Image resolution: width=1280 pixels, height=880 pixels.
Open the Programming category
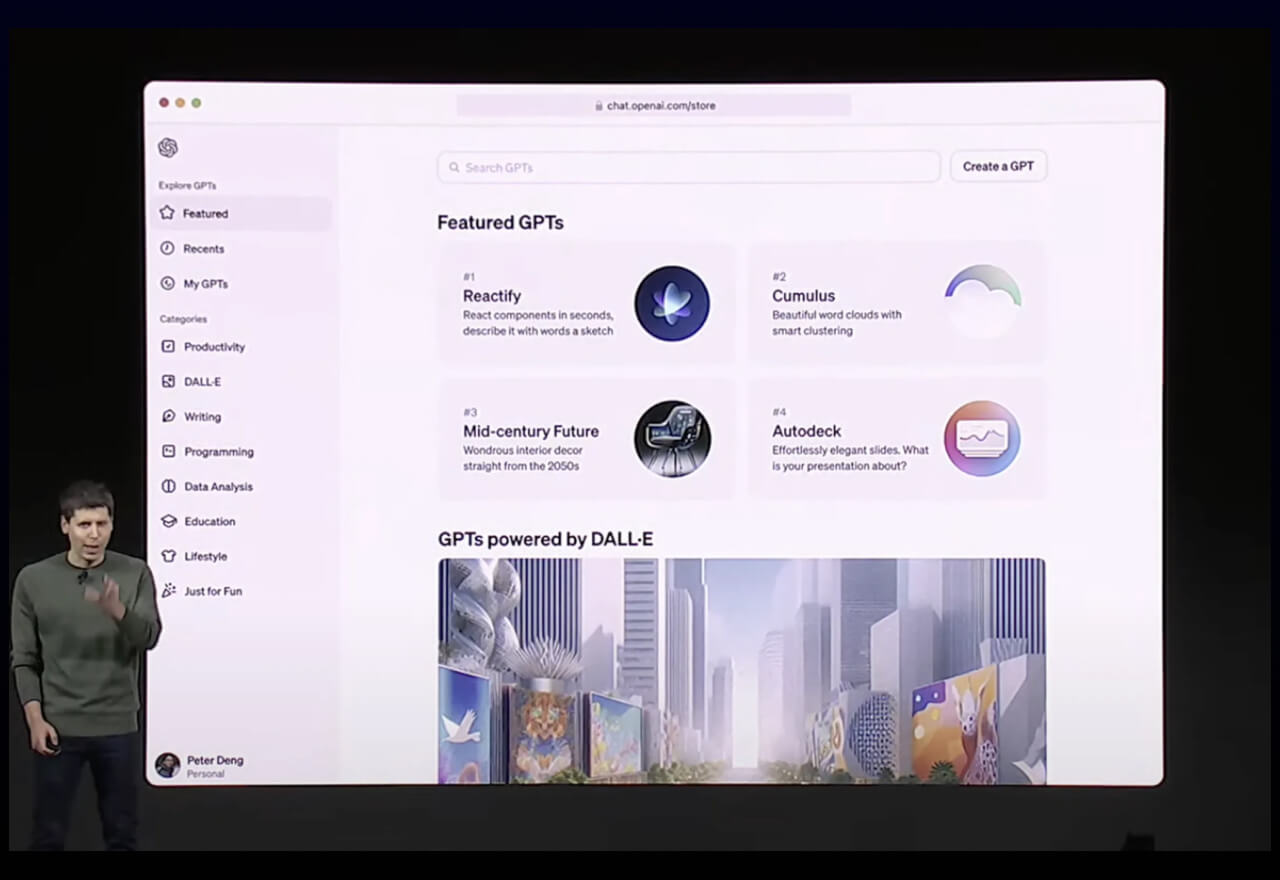click(x=218, y=452)
